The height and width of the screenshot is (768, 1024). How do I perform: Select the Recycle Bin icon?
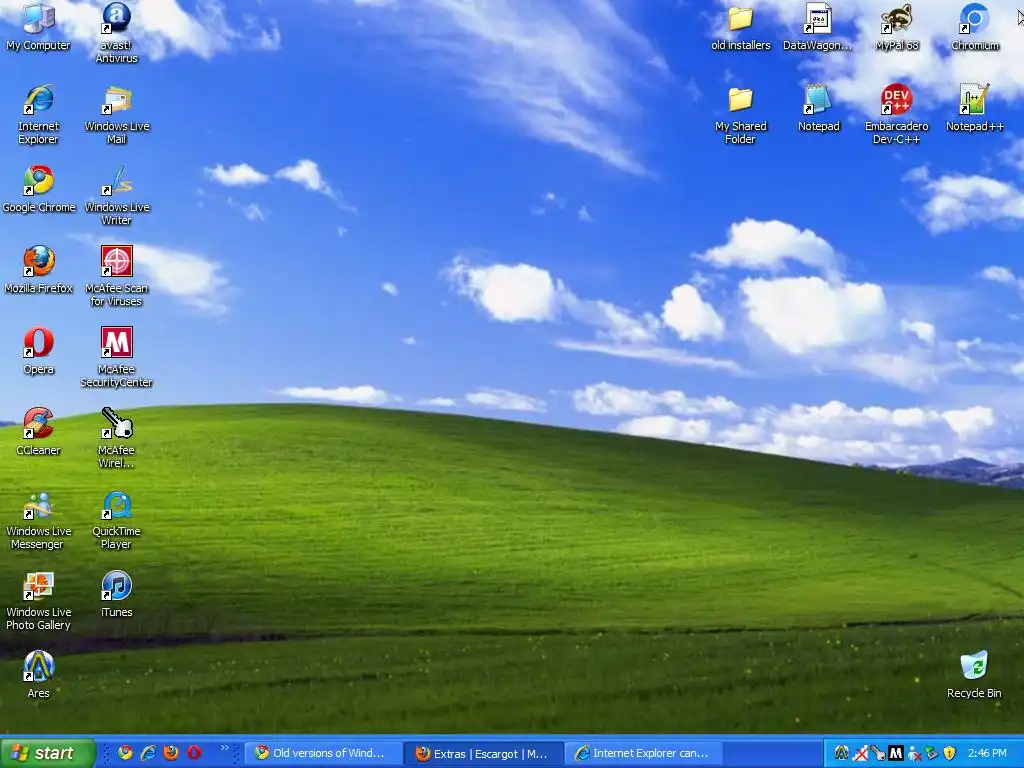click(x=974, y=675)
